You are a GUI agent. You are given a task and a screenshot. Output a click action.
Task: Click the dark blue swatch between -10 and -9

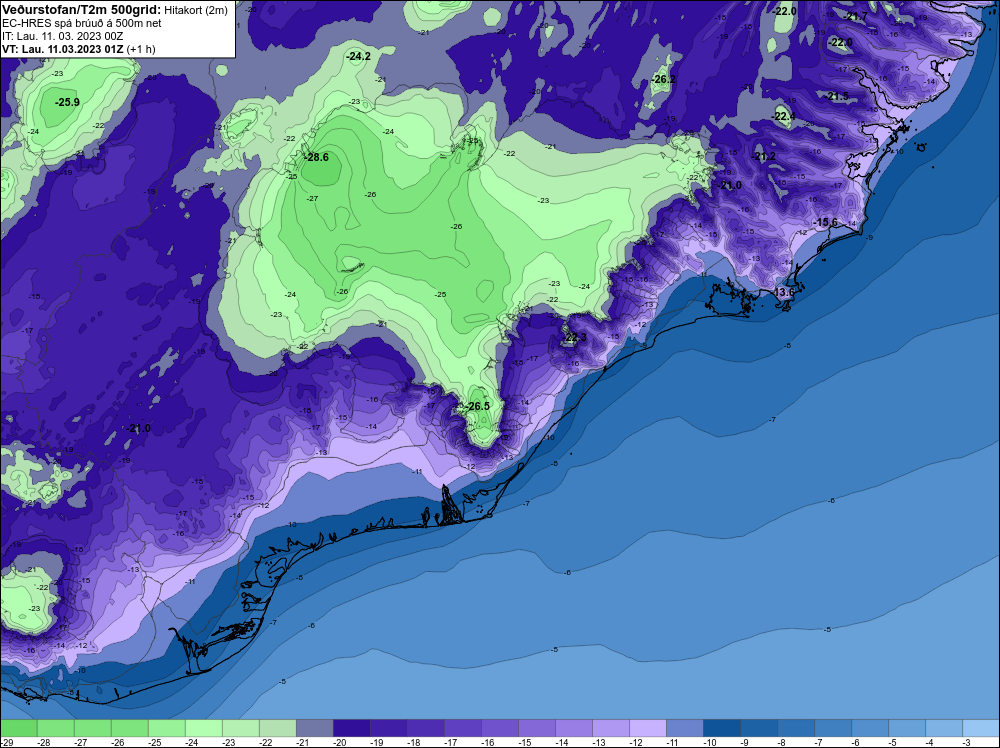(x=722, y=728)
